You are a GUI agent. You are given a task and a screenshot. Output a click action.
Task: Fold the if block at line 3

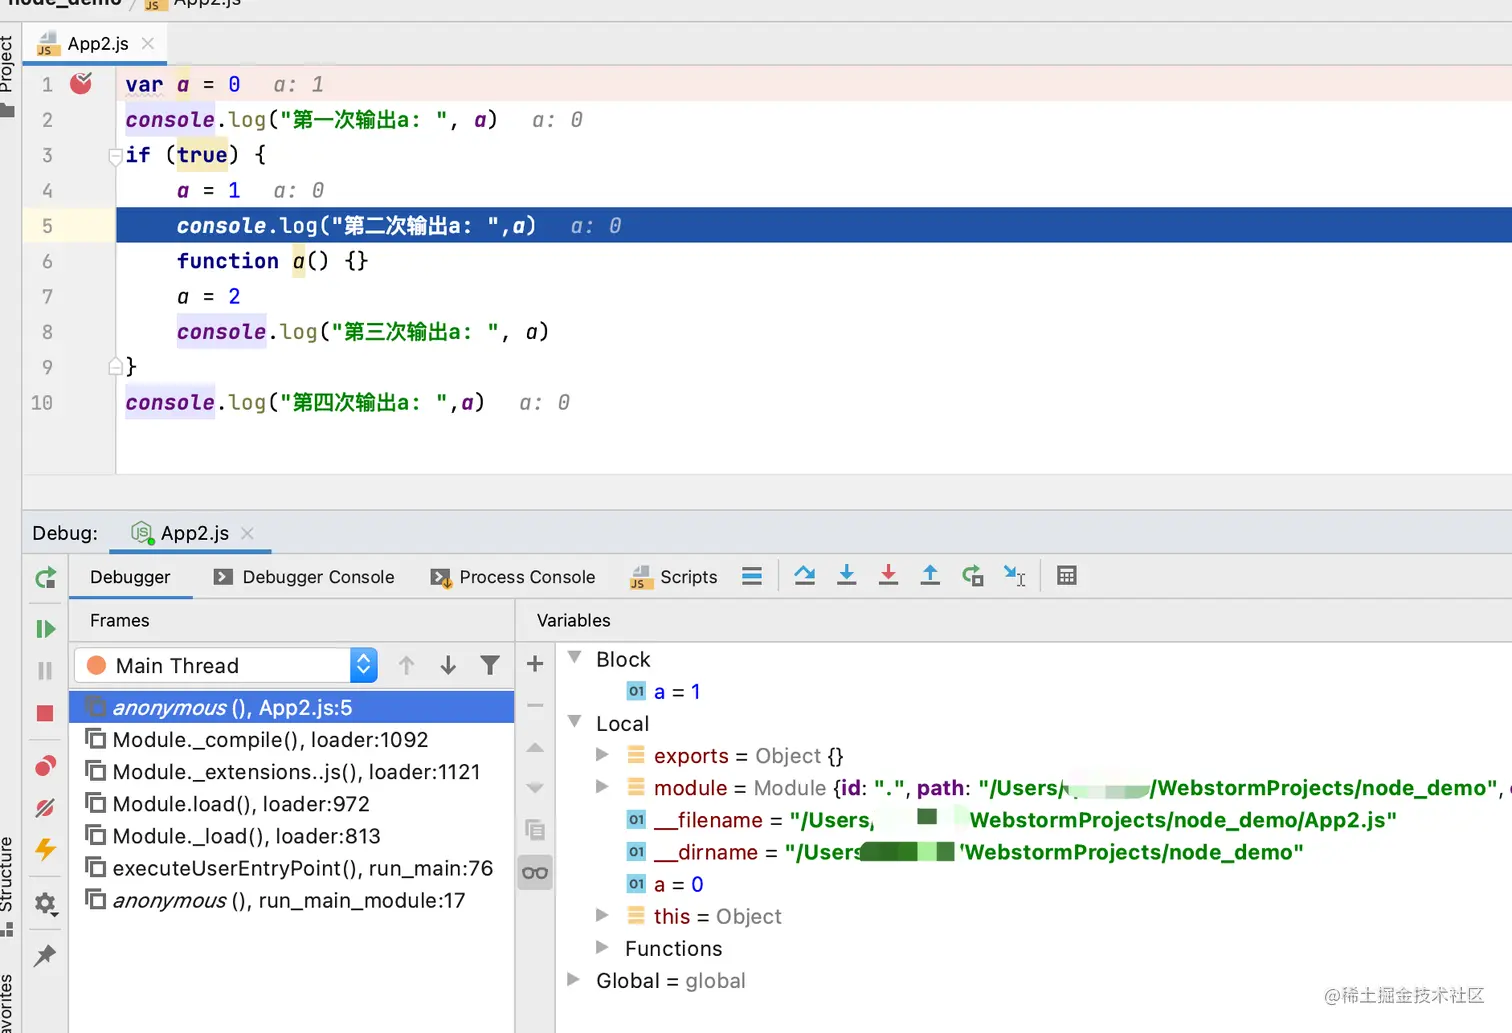(116, 156)
